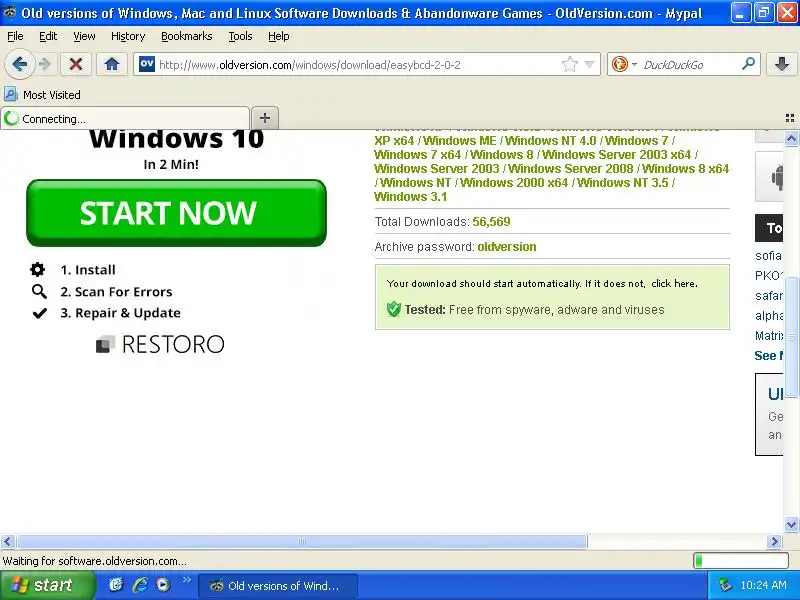Click the Show Desktop quick launch icon

coord(116,585)
